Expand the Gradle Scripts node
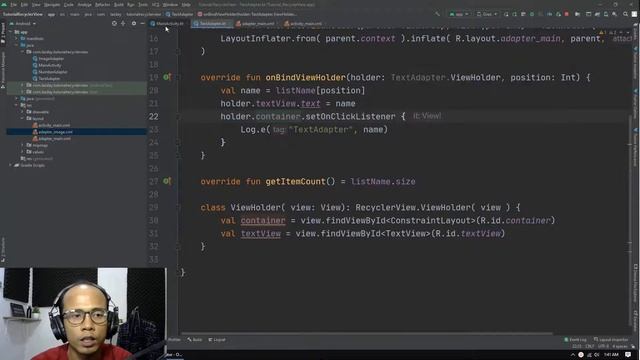The image size is (640, 360). (11, 165)
